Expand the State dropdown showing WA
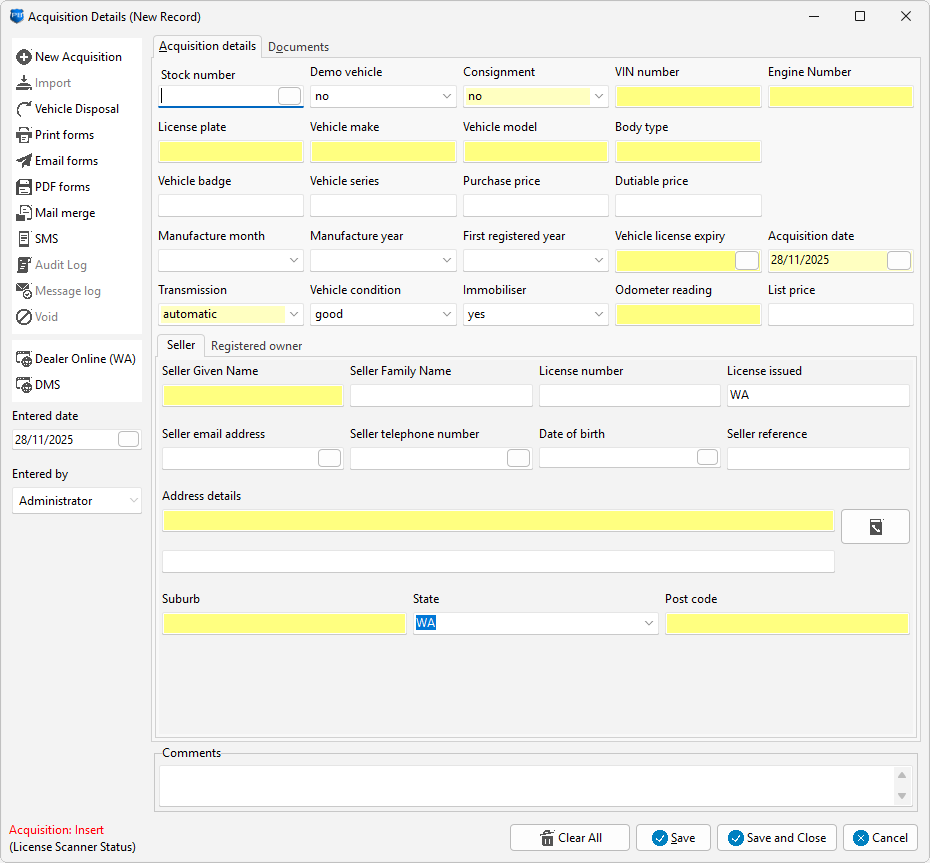Screen dimensions: 930x863 pyautogui.click(x=648, y=623)
